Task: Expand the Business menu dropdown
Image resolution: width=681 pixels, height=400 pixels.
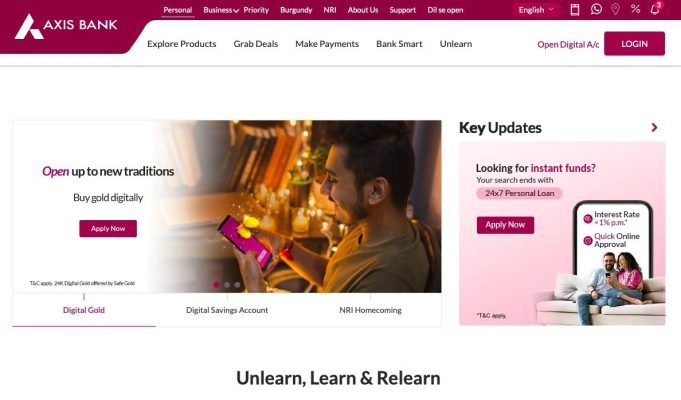Action: tap(221, 10)
